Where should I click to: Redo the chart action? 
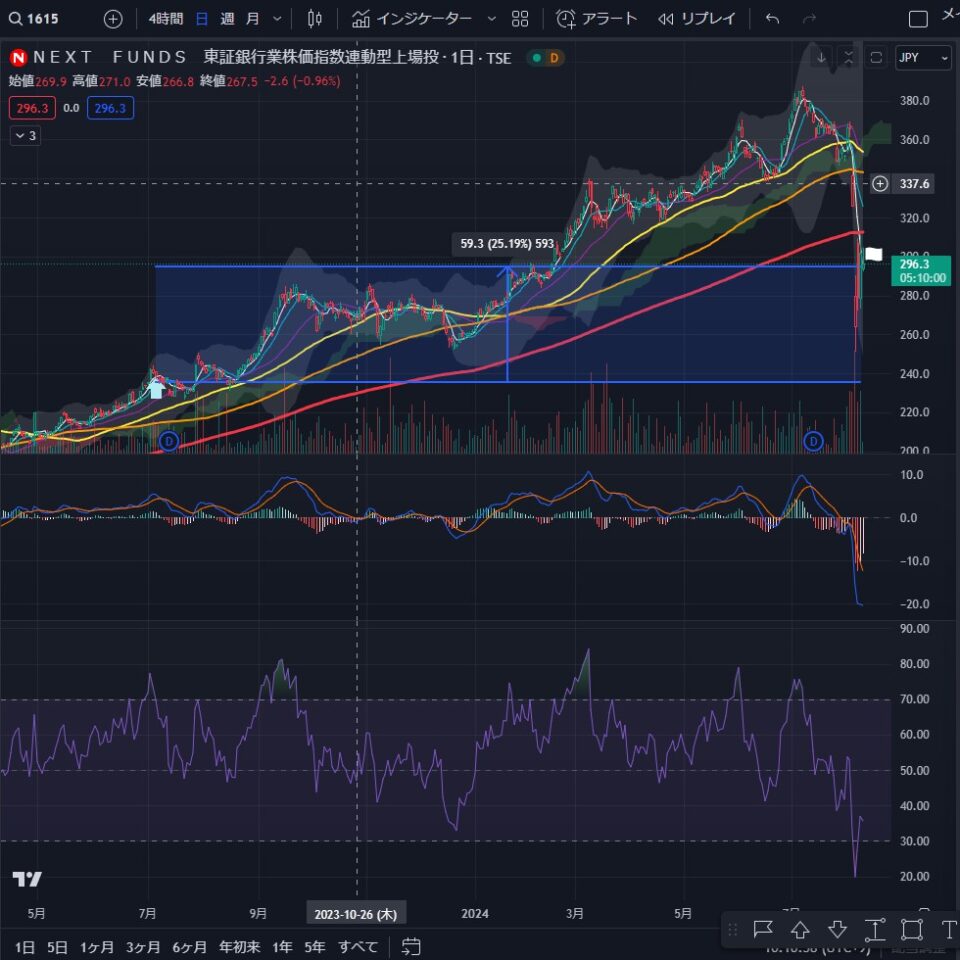pos(809,19)
